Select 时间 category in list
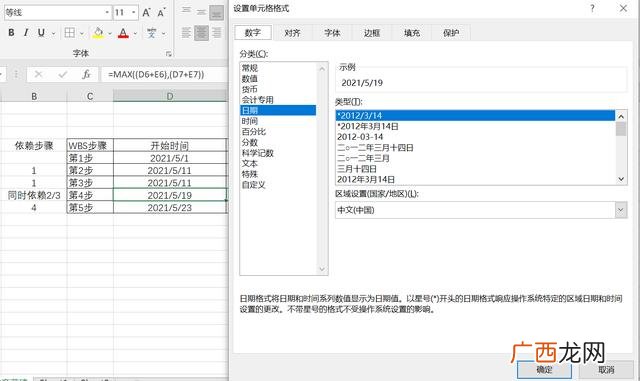 click(x=278, y=121)
